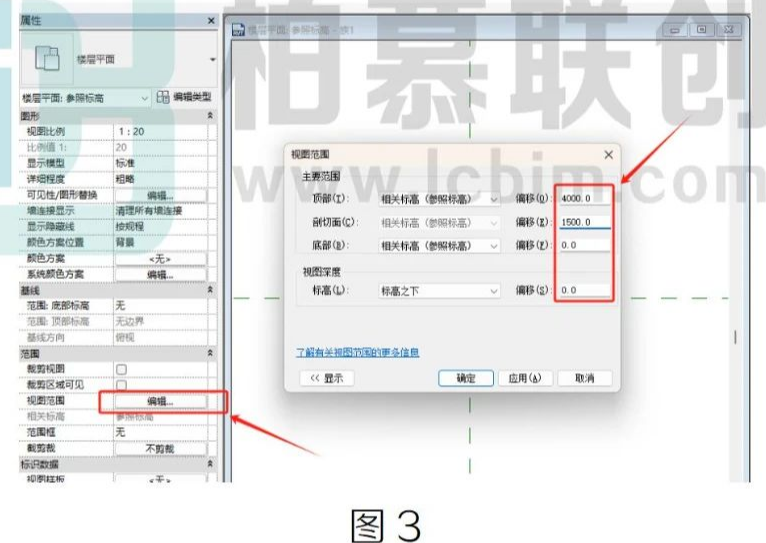Confirm the dialog with 确定
766x543 pixels.
(x=466, y=378)
